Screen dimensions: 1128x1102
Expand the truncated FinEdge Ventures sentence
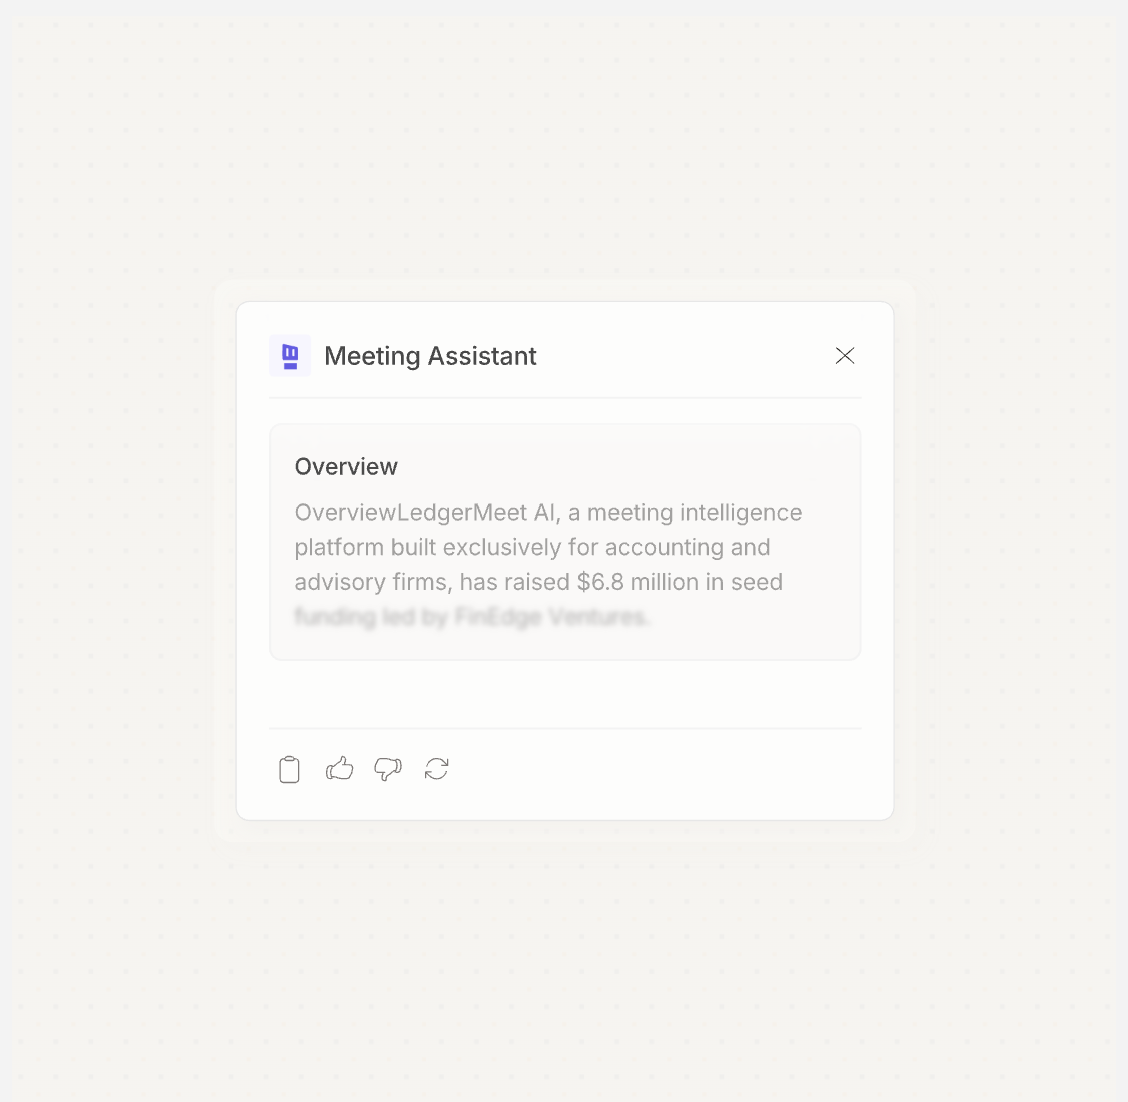pyautogui.click(x=470, y=616)
